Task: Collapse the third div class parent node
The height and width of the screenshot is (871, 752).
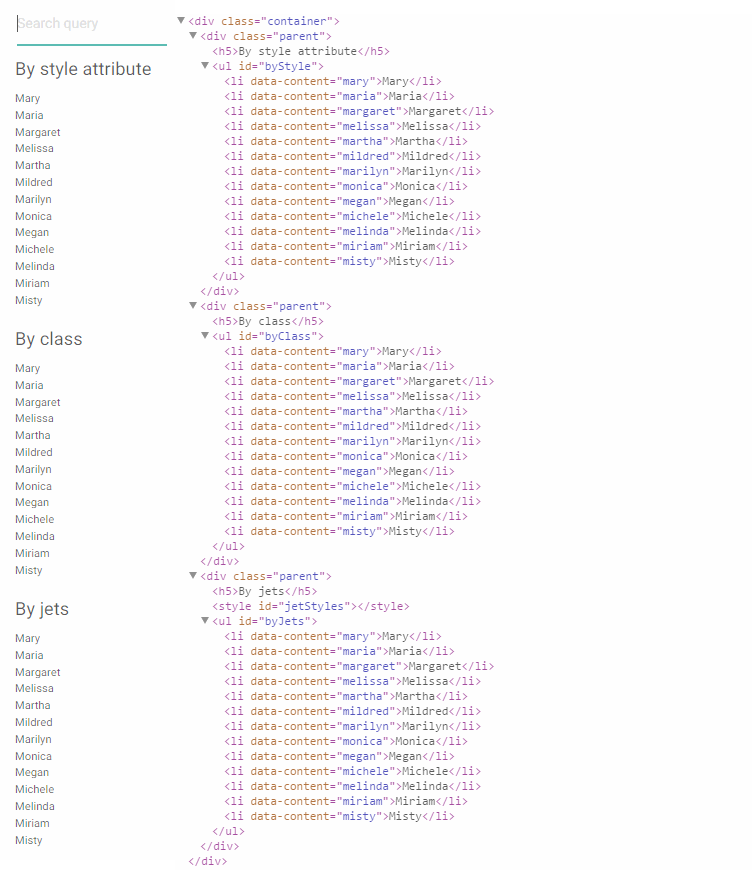Action: (193, 575)
